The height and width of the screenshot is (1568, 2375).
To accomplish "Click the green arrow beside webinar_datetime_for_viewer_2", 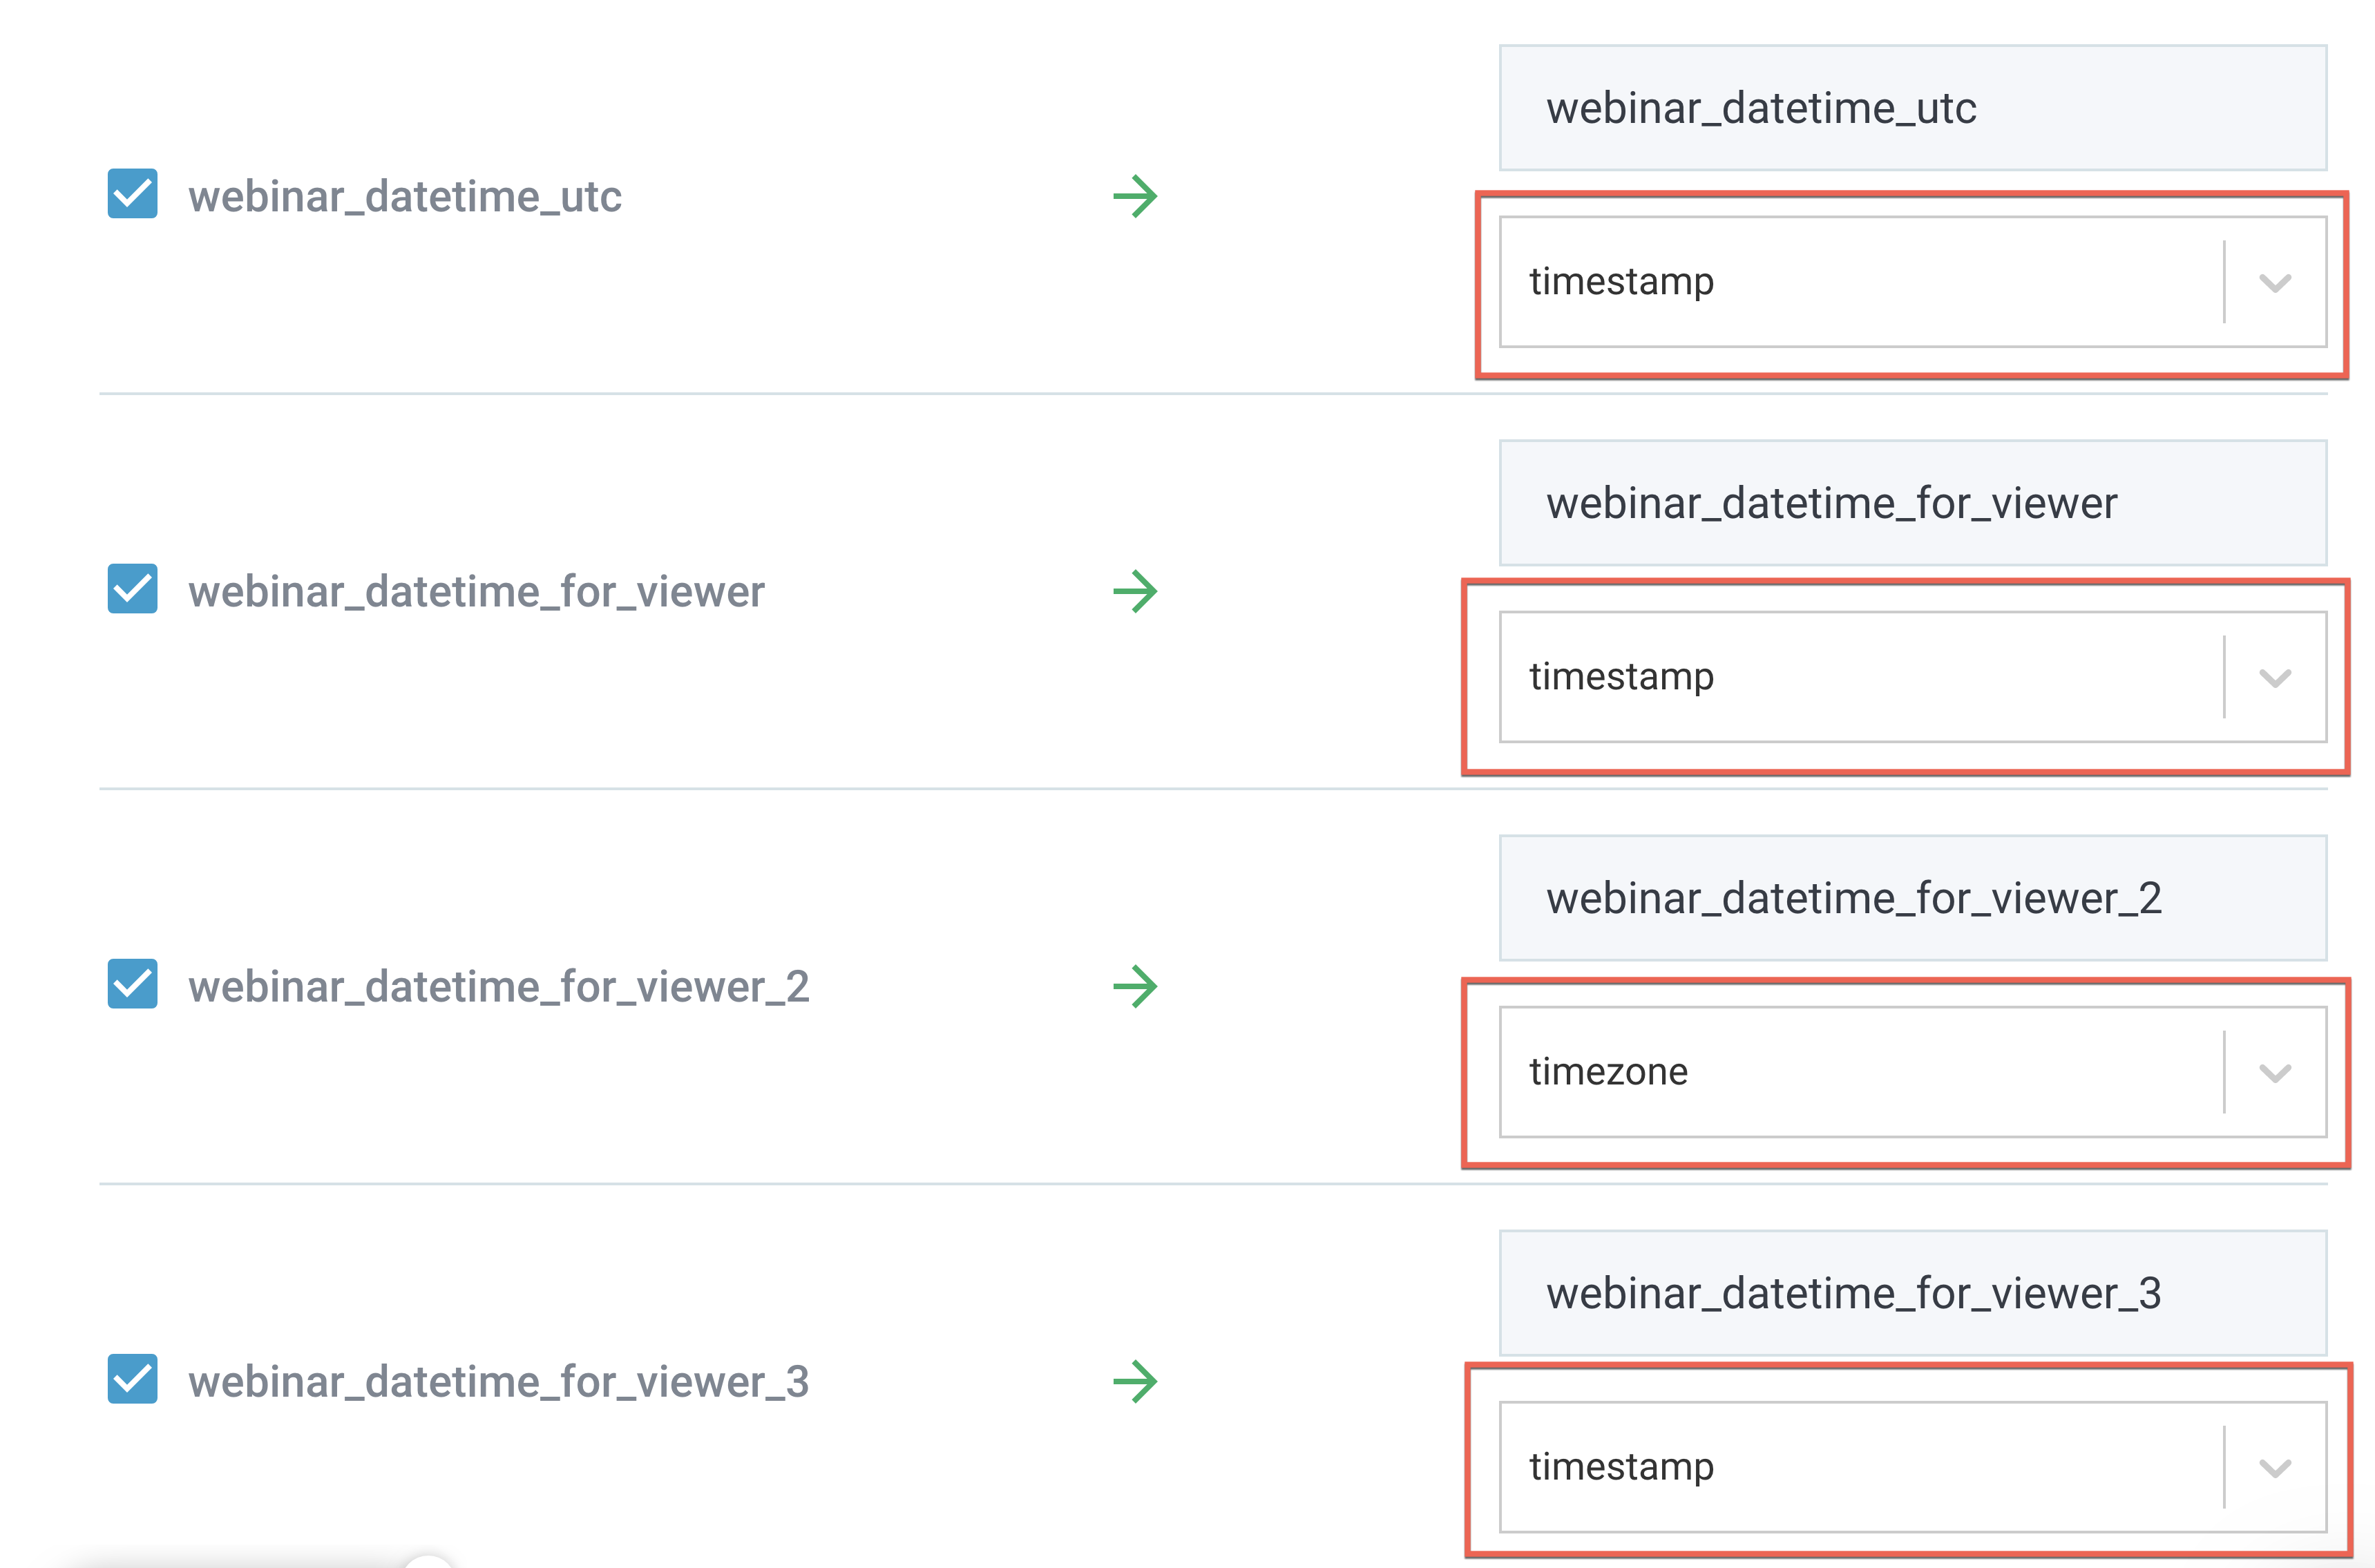I will pyautogui.click(x=1136, y=986).
